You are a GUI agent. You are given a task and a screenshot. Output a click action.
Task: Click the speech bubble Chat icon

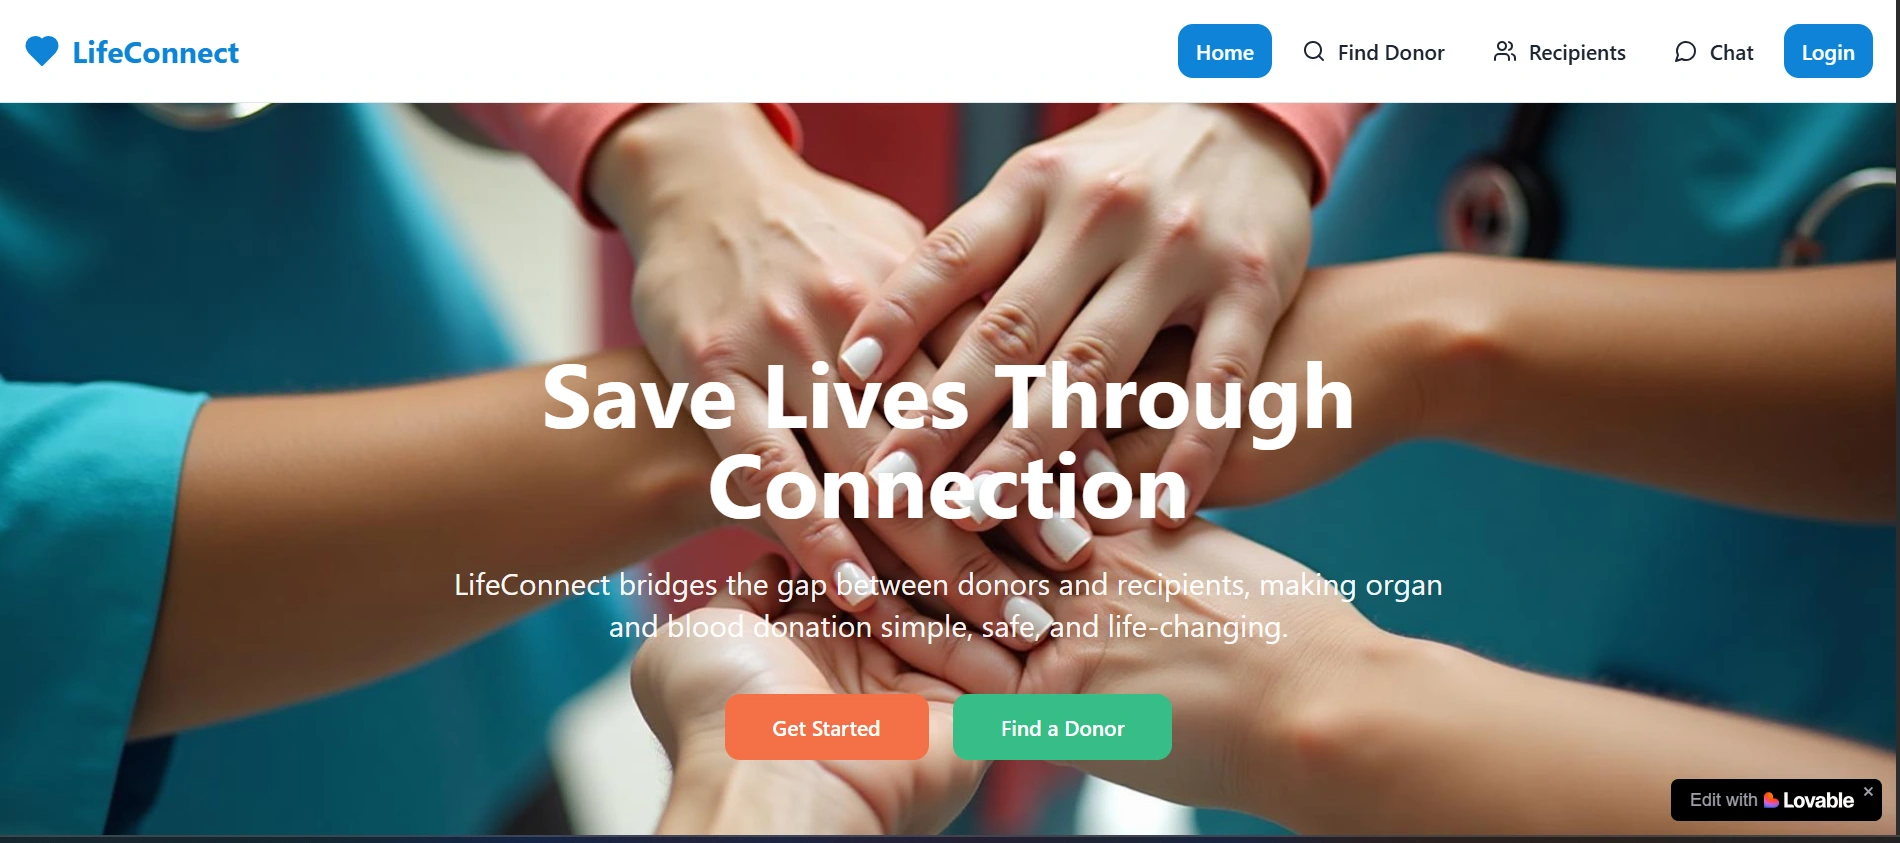point(1685,51)
